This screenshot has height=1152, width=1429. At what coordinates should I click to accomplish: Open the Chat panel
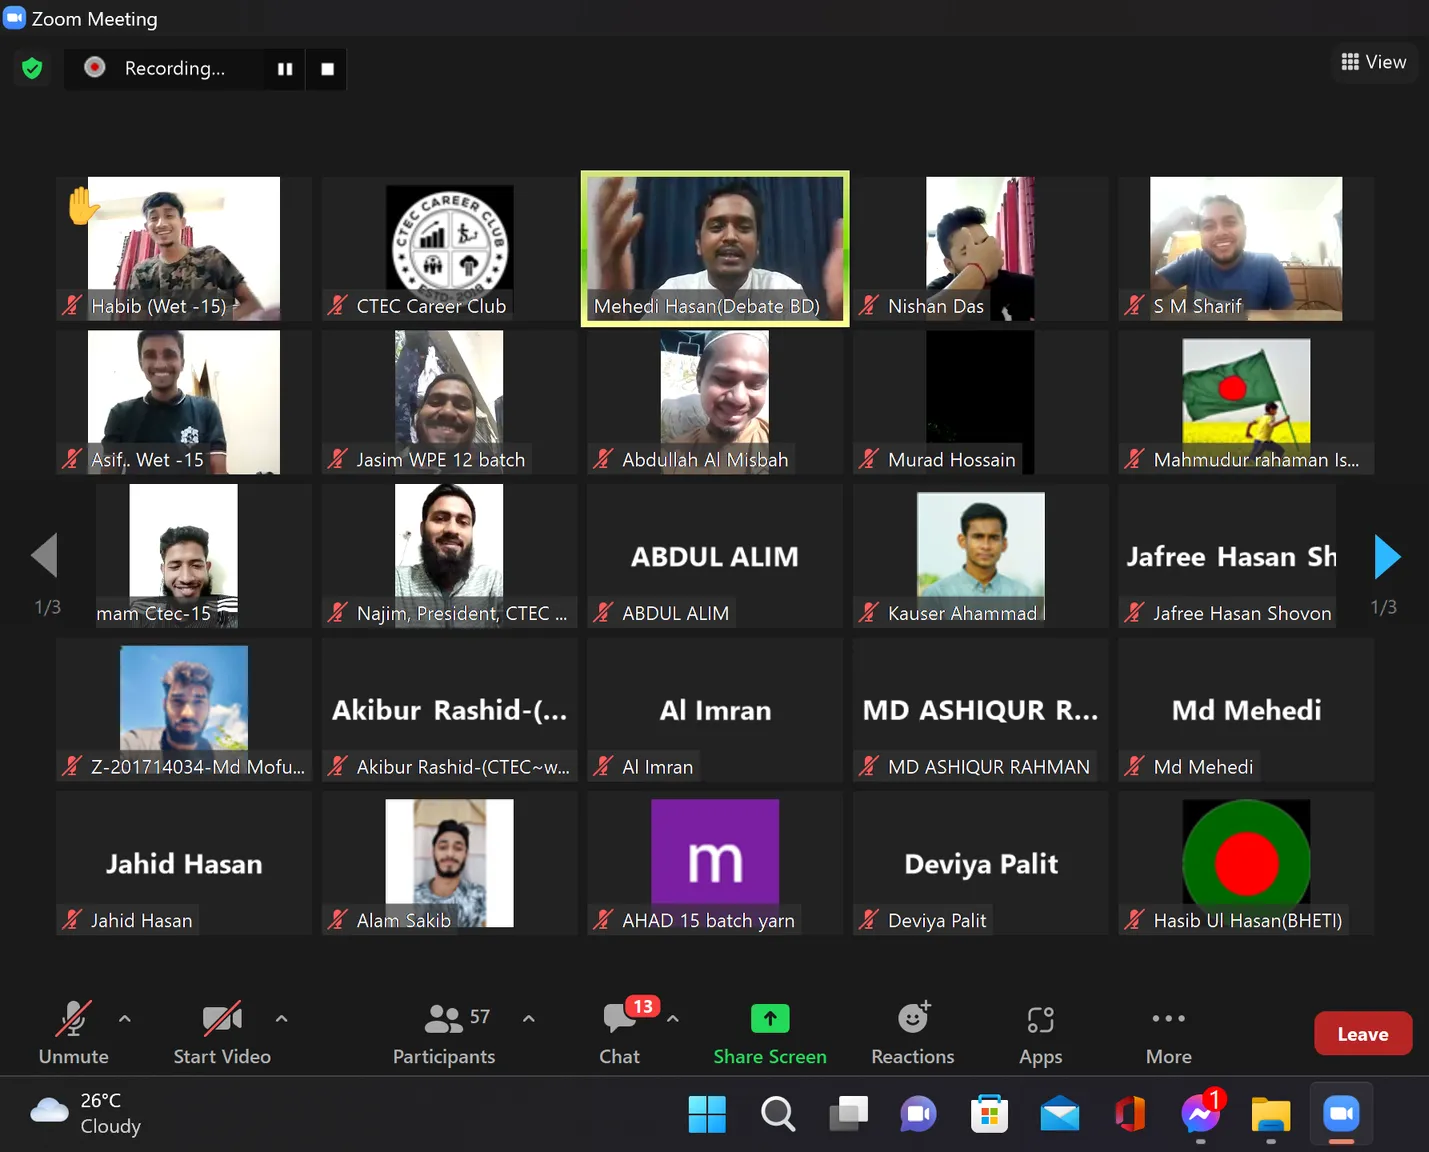(620, 1033)
